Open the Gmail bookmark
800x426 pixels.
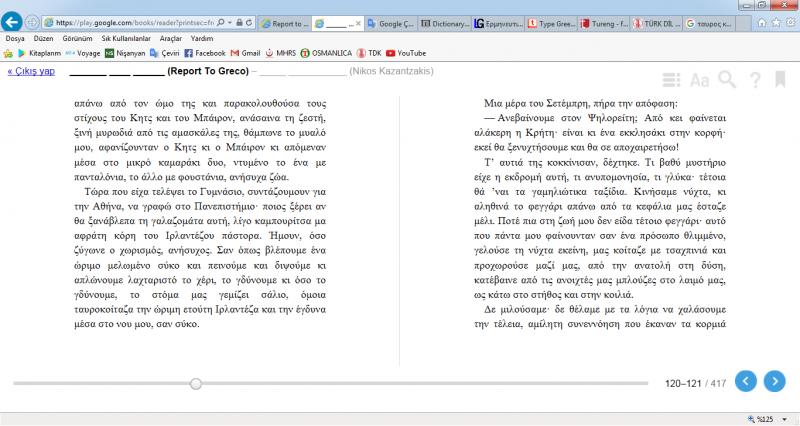tap(245, 53)
